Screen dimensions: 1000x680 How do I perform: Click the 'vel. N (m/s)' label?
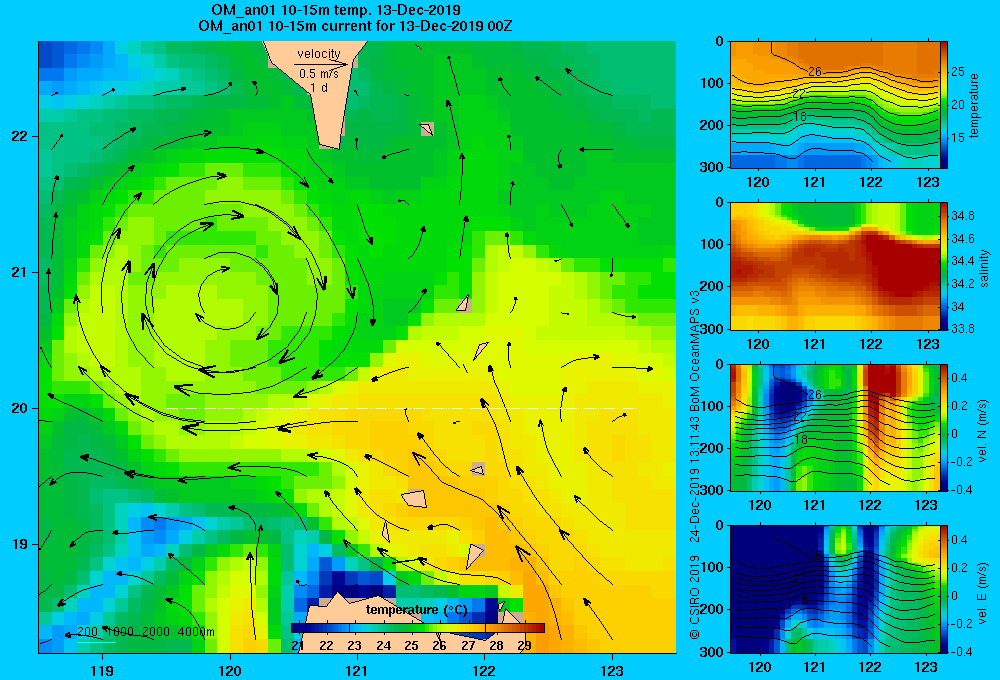click(983, 431)
